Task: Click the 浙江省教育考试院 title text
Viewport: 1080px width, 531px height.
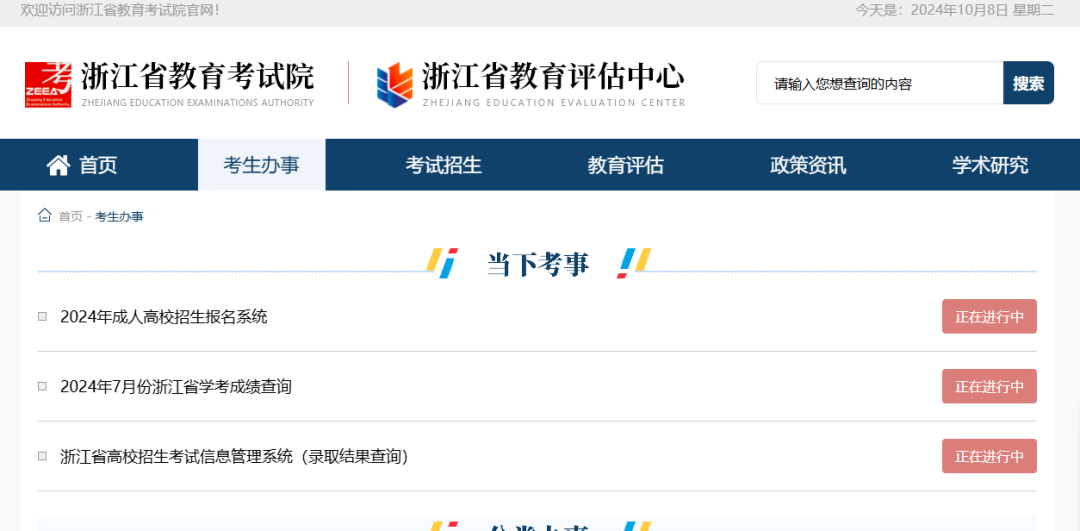Action: point(198,76)
